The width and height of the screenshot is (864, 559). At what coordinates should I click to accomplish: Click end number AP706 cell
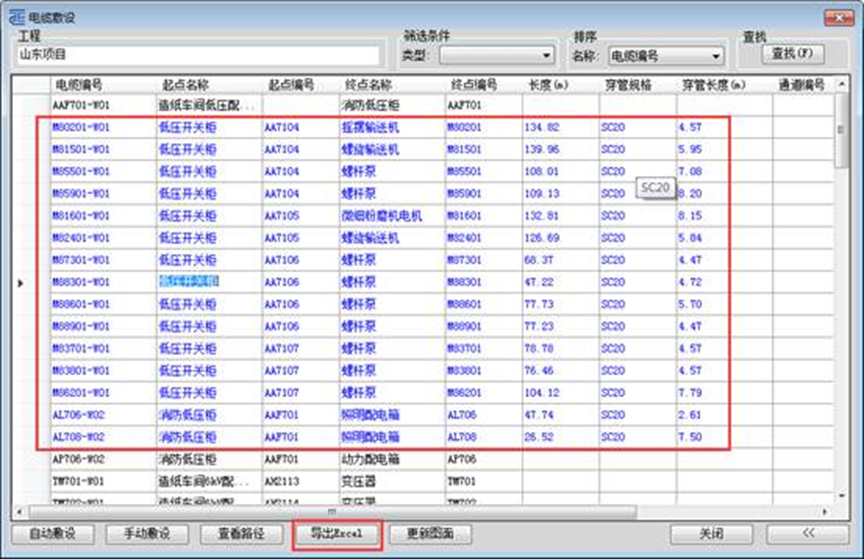[x=462, y=459]
